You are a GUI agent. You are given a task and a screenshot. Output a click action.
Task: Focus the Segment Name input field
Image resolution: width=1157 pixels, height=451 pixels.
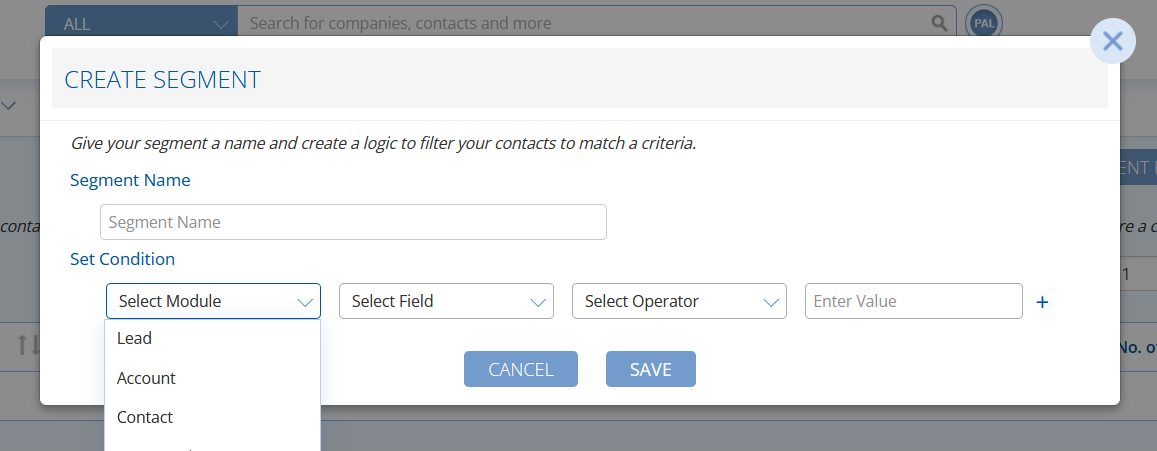coord(353,222)
